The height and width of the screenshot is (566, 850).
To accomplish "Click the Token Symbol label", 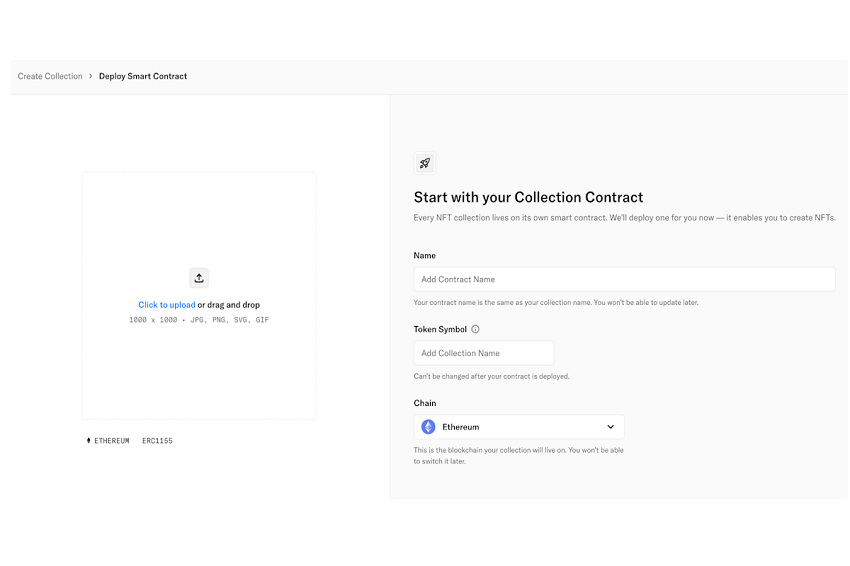I will click(440, 329).
